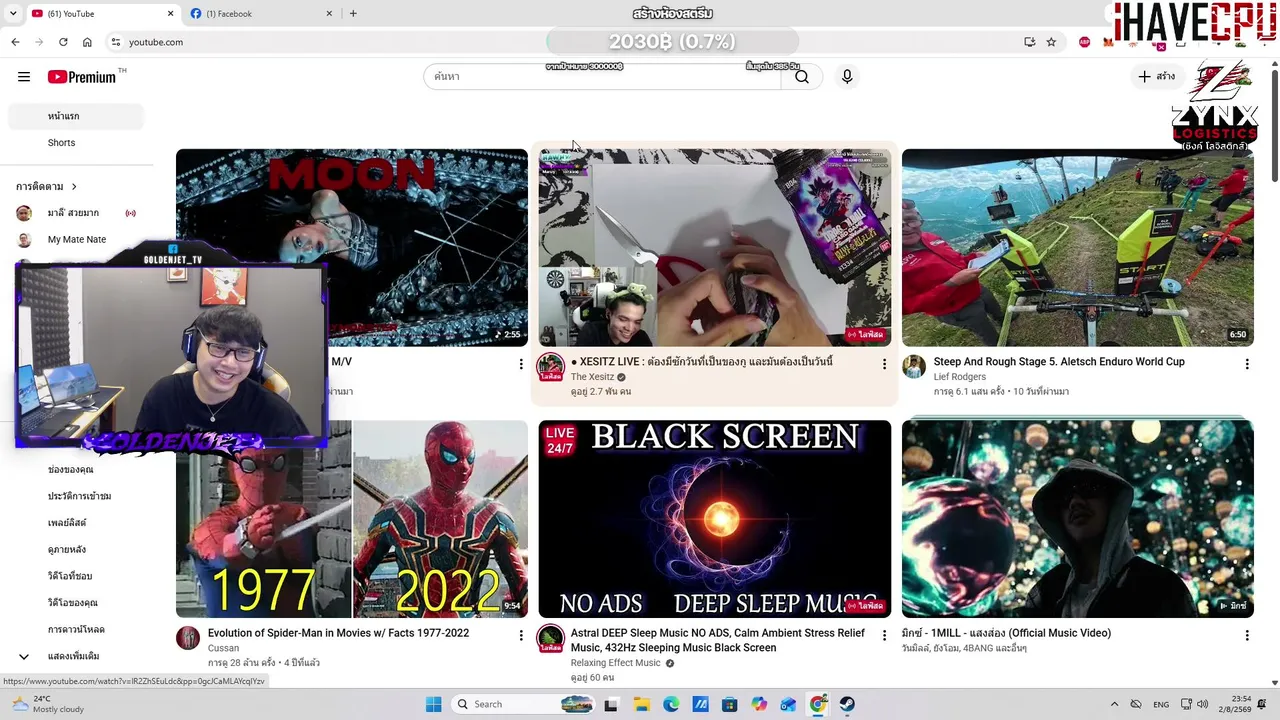1280x720 pixels.
Task: Open Windows taskbar Search box
Action: [x=525, y=704]
